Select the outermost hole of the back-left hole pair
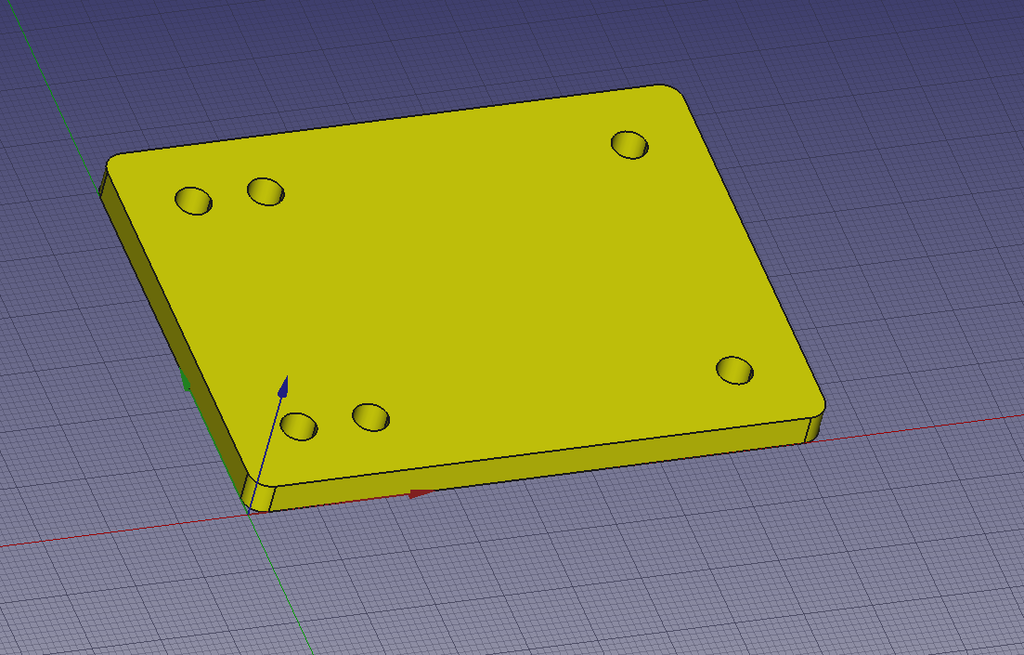1024x655 pixels. tap(194, 201)
